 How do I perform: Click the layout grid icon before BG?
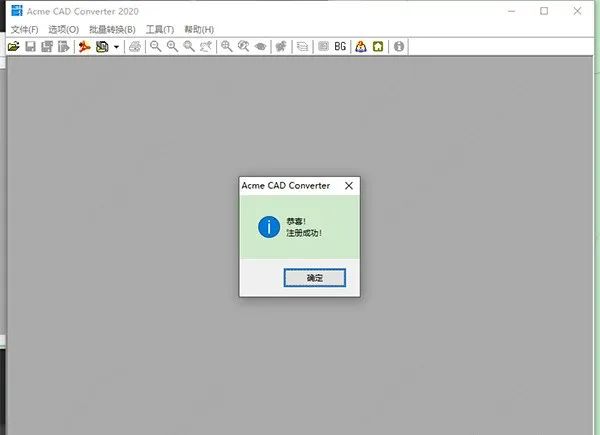[323, 47]
